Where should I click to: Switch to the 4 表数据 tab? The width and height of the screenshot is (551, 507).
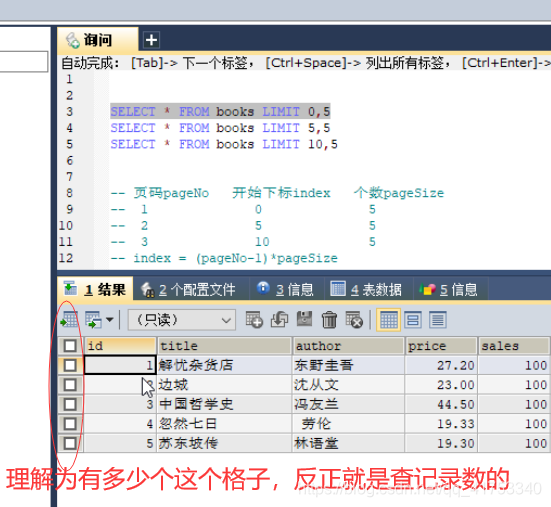pyautogui.click(x=366, y=290)
